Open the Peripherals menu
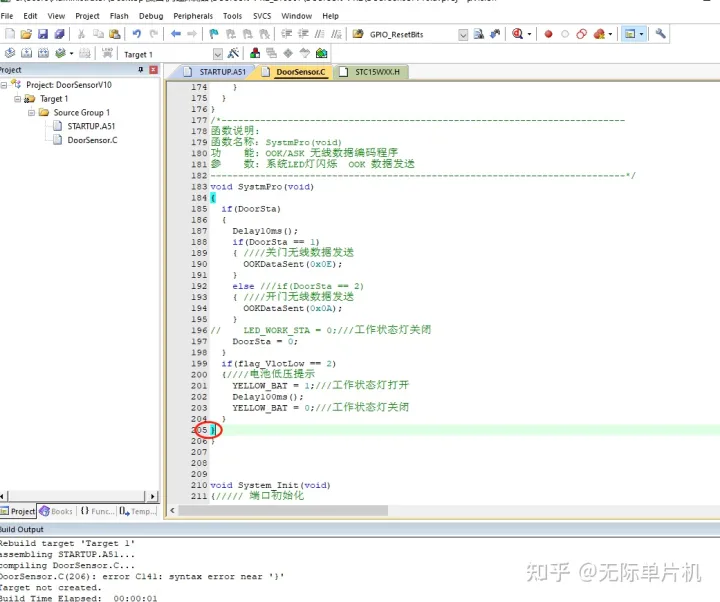Screen dimensions: 720x602 (192, 16)
